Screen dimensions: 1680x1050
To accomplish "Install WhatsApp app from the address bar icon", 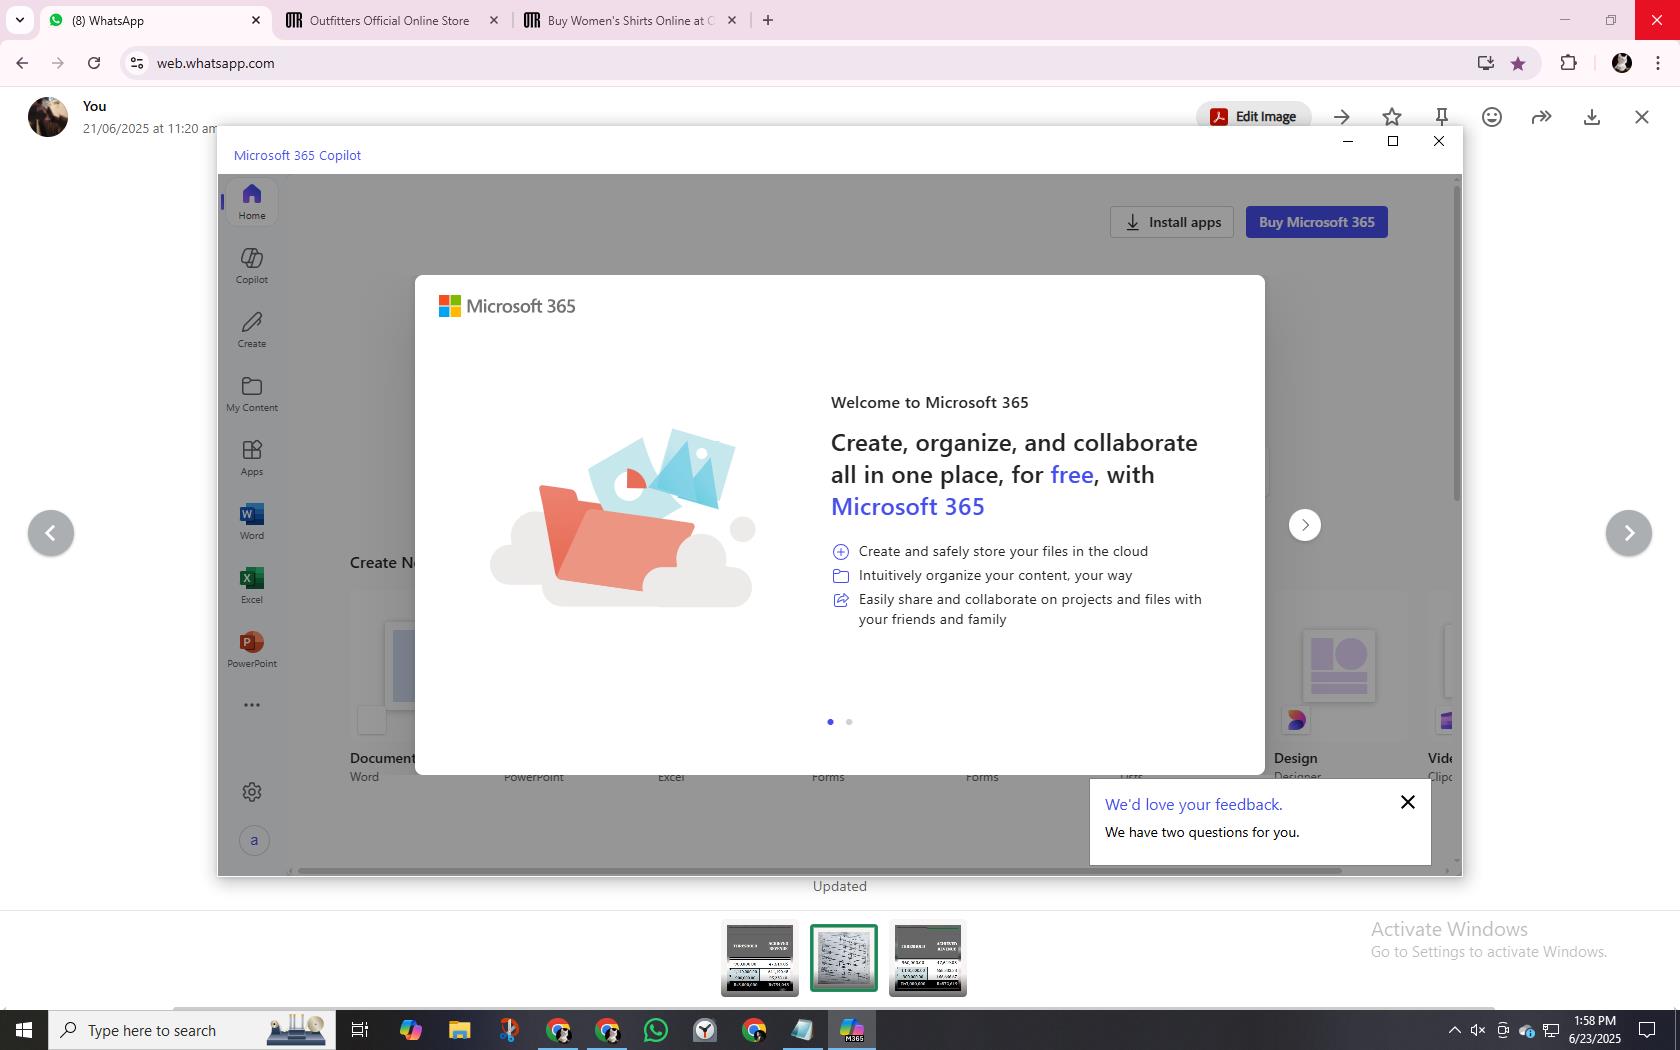I will pyautogui.click(x=1486, y=63).
